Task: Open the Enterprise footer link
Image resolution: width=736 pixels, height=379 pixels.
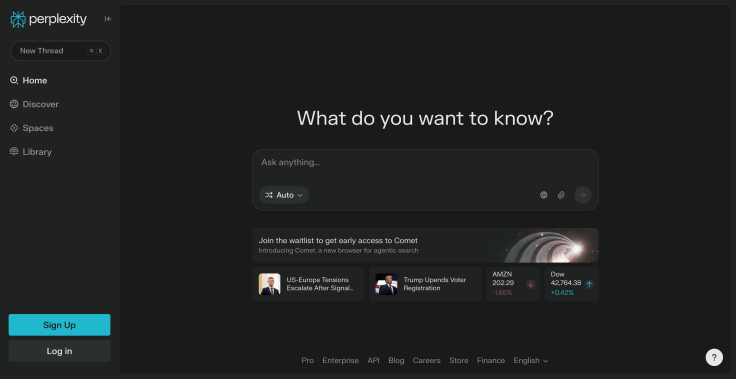Action: [x=340, y=361]
